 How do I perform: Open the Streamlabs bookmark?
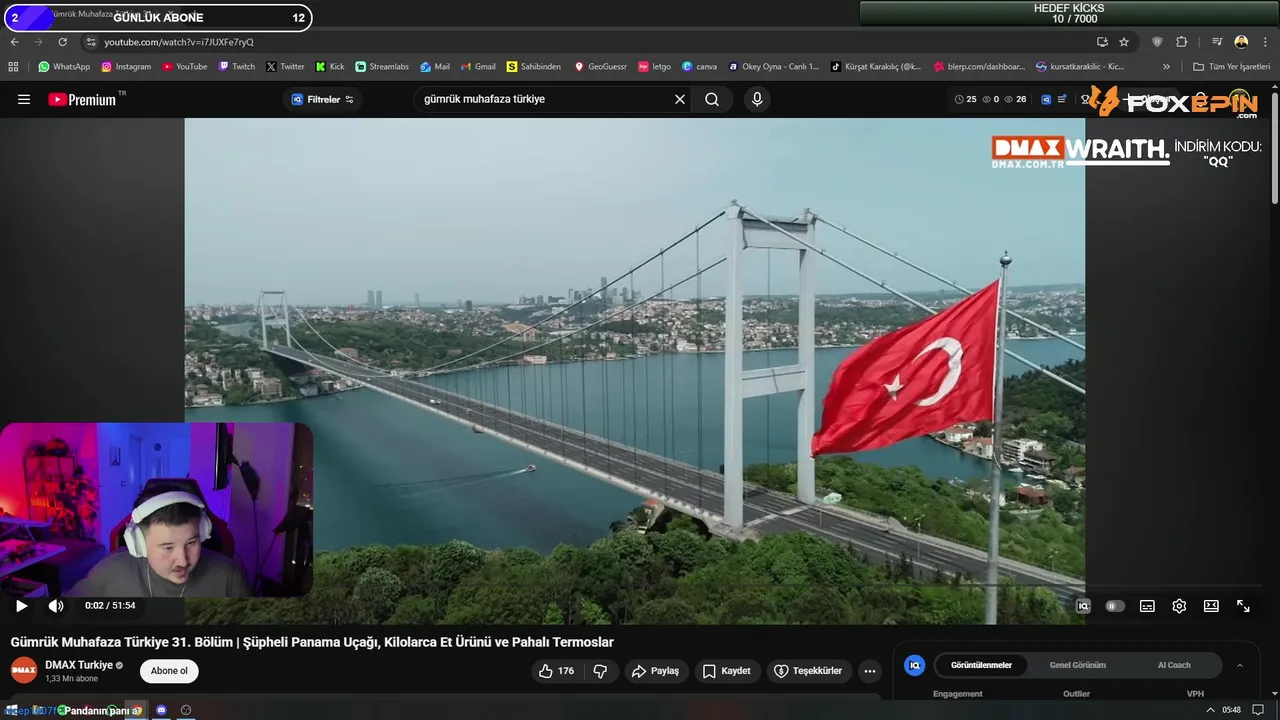coord(382,67)
